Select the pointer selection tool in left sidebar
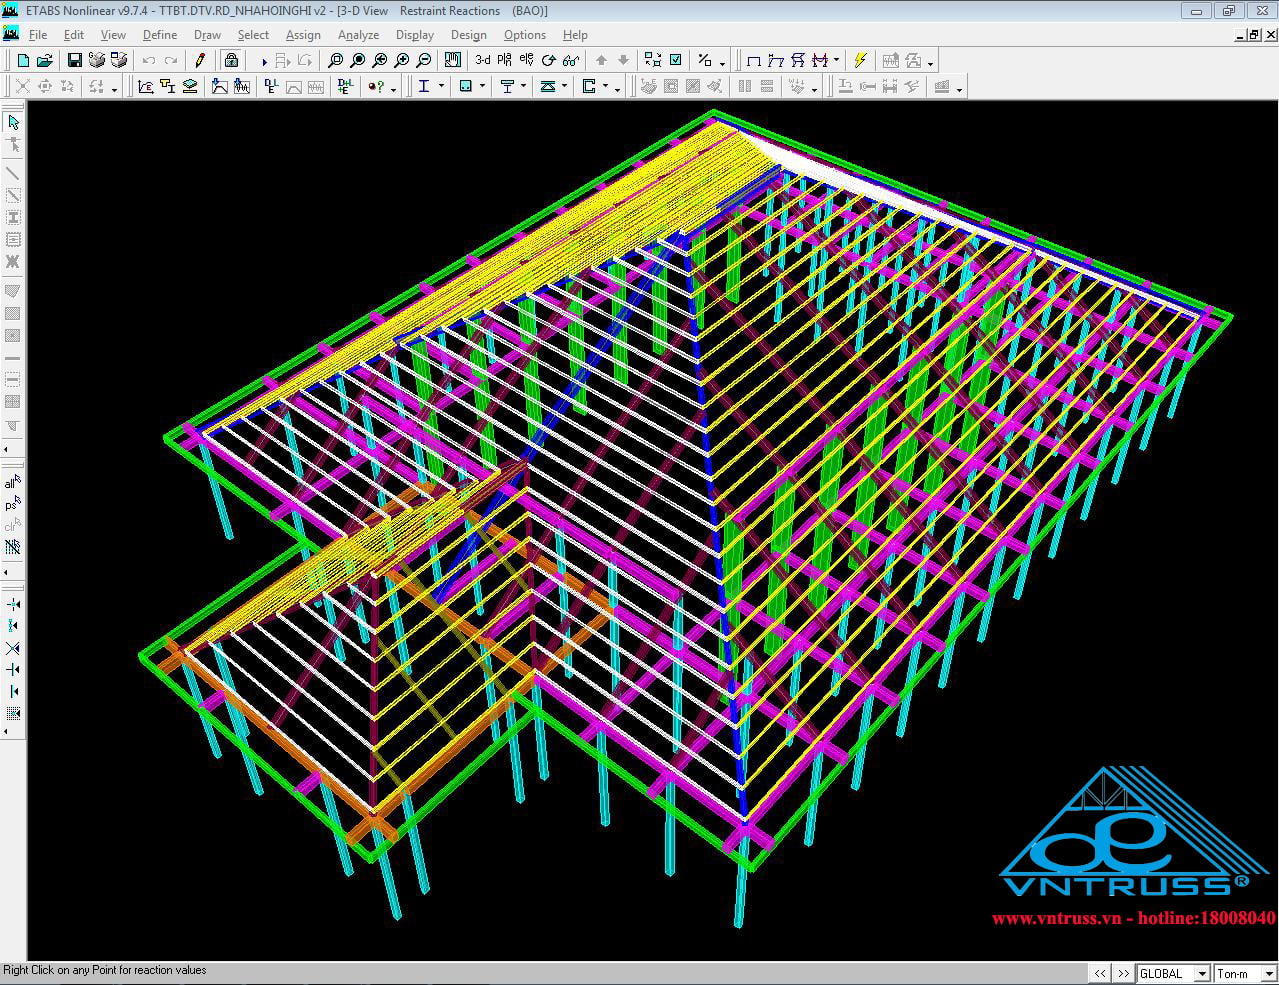The image size is (1279, 985). (13, 122)
